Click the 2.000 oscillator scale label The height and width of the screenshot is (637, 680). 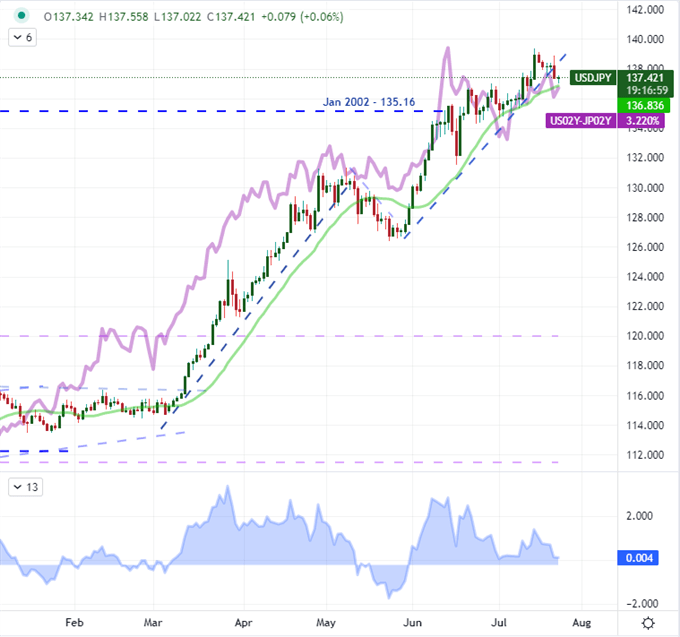click(639, 516)
